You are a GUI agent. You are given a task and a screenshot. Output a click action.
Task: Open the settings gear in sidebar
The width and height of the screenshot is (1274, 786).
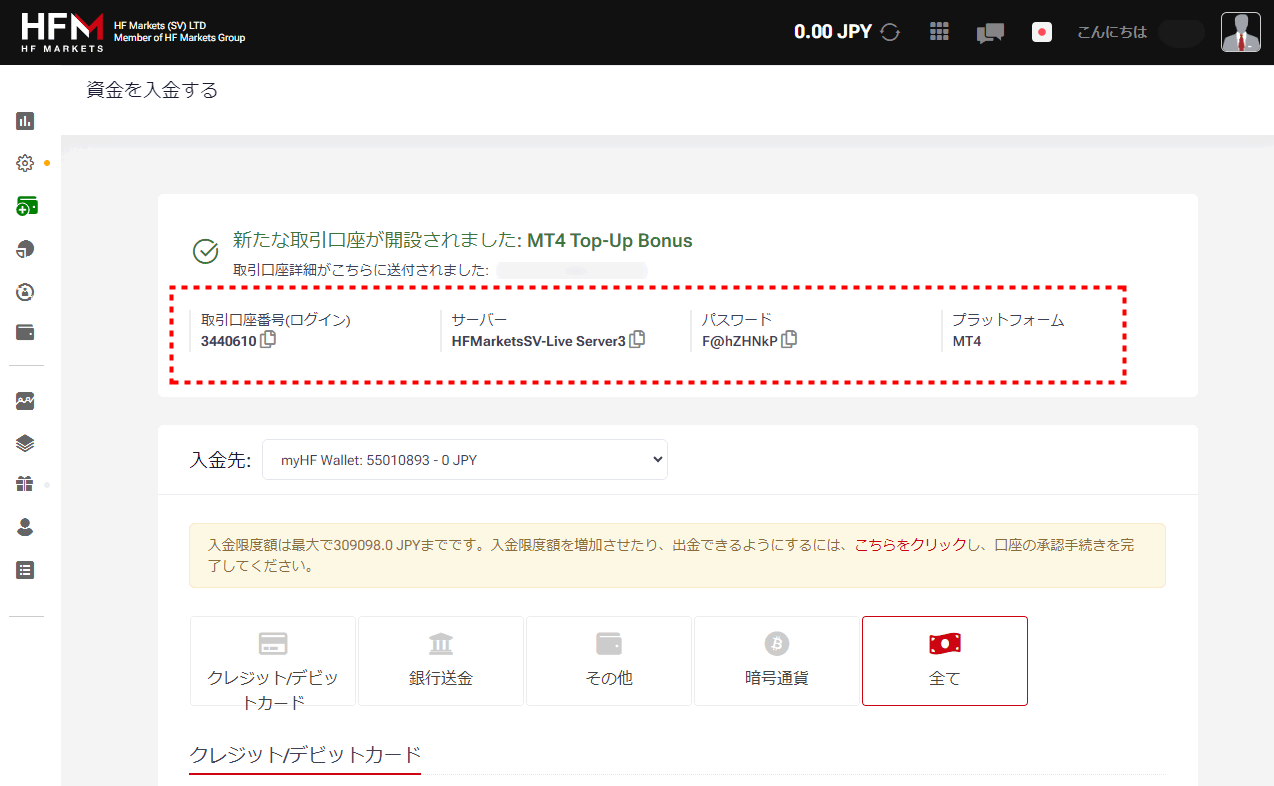click(x=25, y=163)
